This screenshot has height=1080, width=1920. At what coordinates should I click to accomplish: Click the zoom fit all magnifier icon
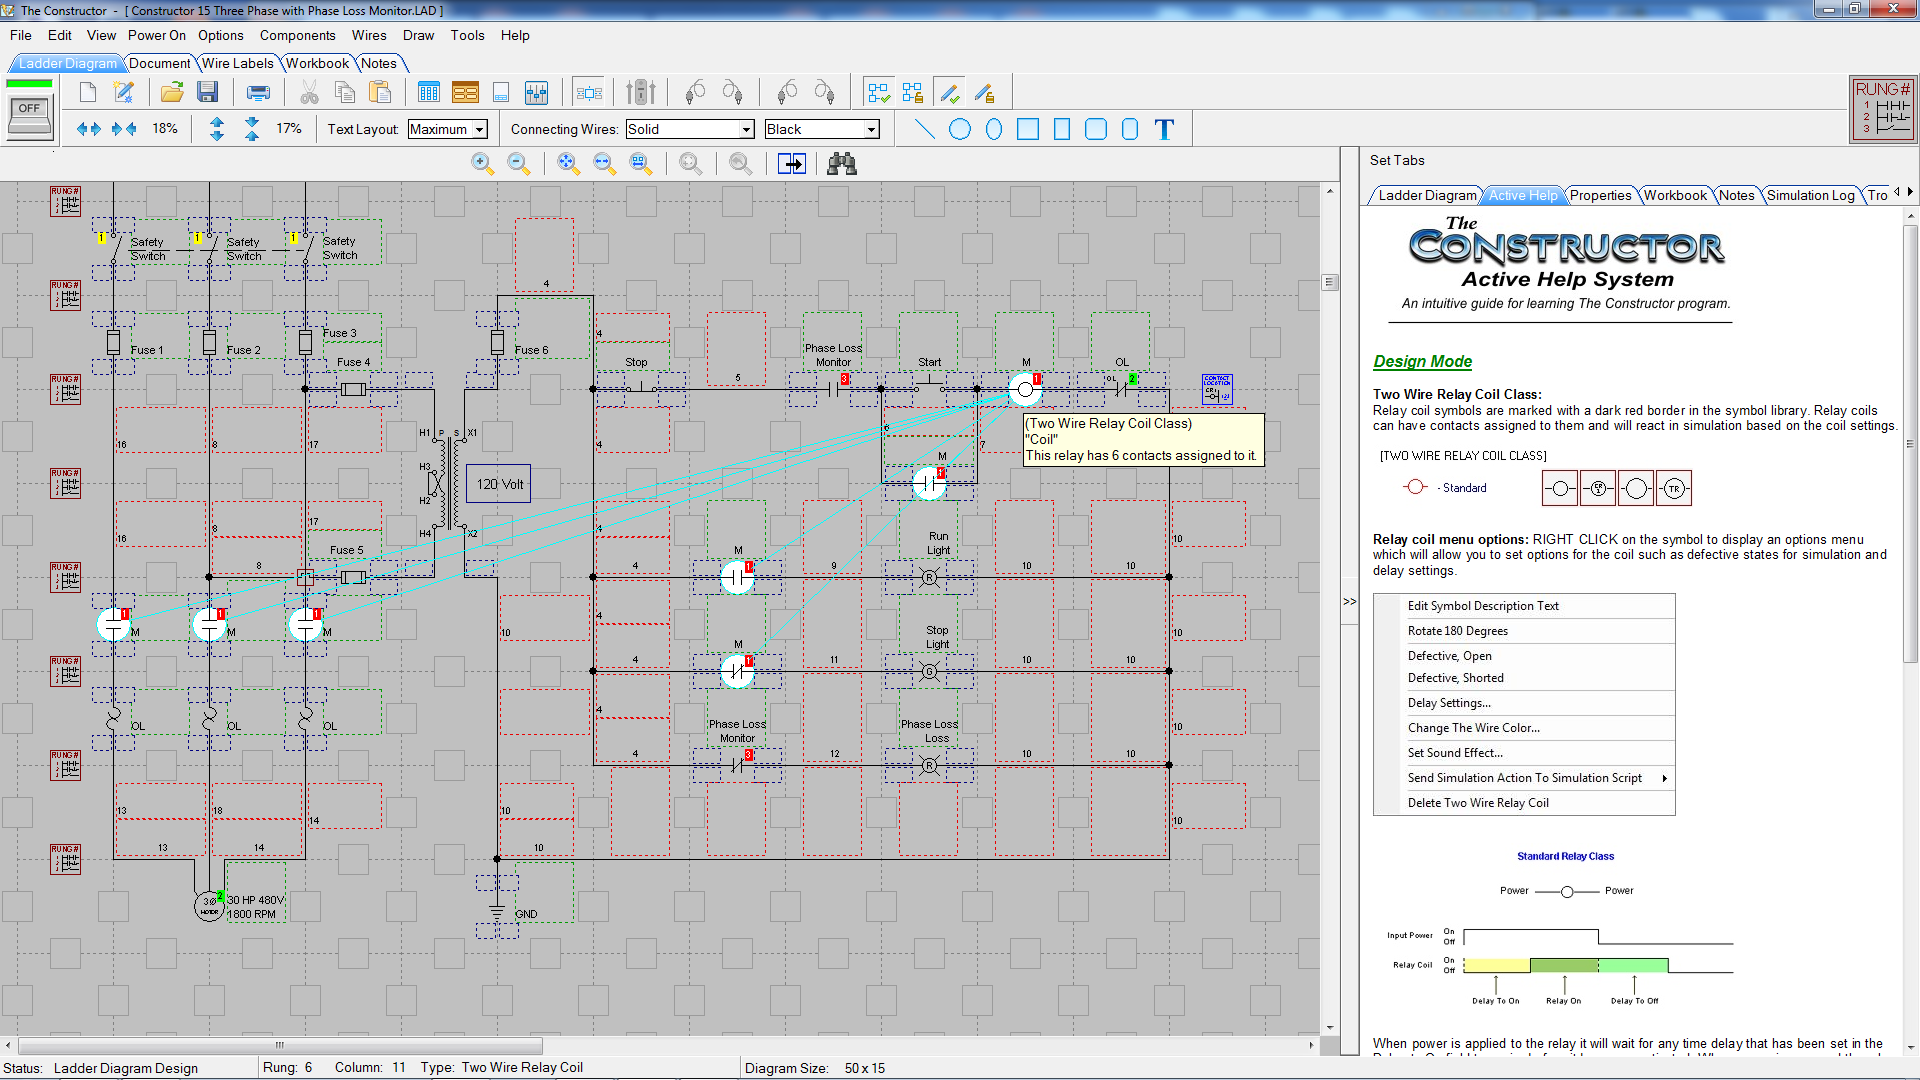[569, 164]
